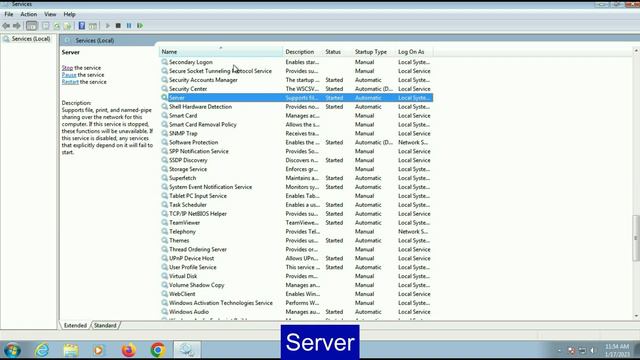
Task: Click the Export List toolbar icon
Action: tap(67, 26)
